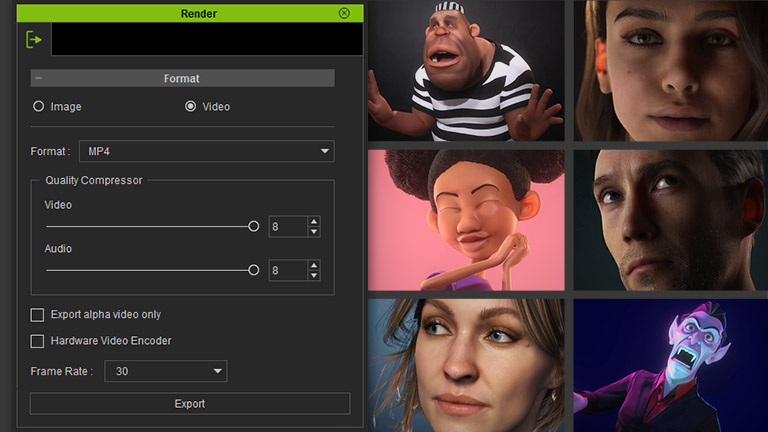Select the striped prisoner character thumbnail
Screen dimensions: 768x432
(x=466, y=70)
